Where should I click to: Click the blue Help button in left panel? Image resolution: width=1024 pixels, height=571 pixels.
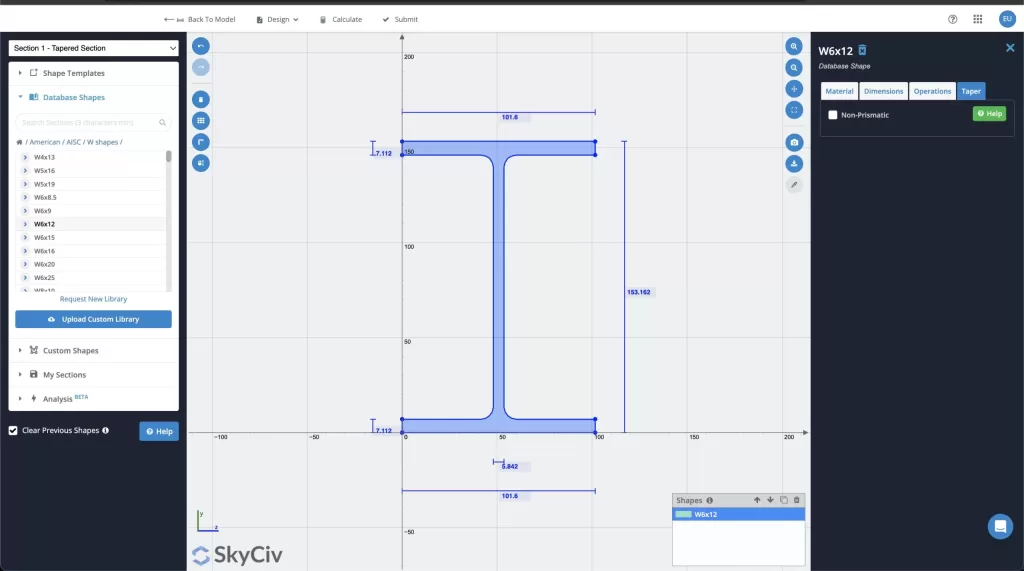159,431
